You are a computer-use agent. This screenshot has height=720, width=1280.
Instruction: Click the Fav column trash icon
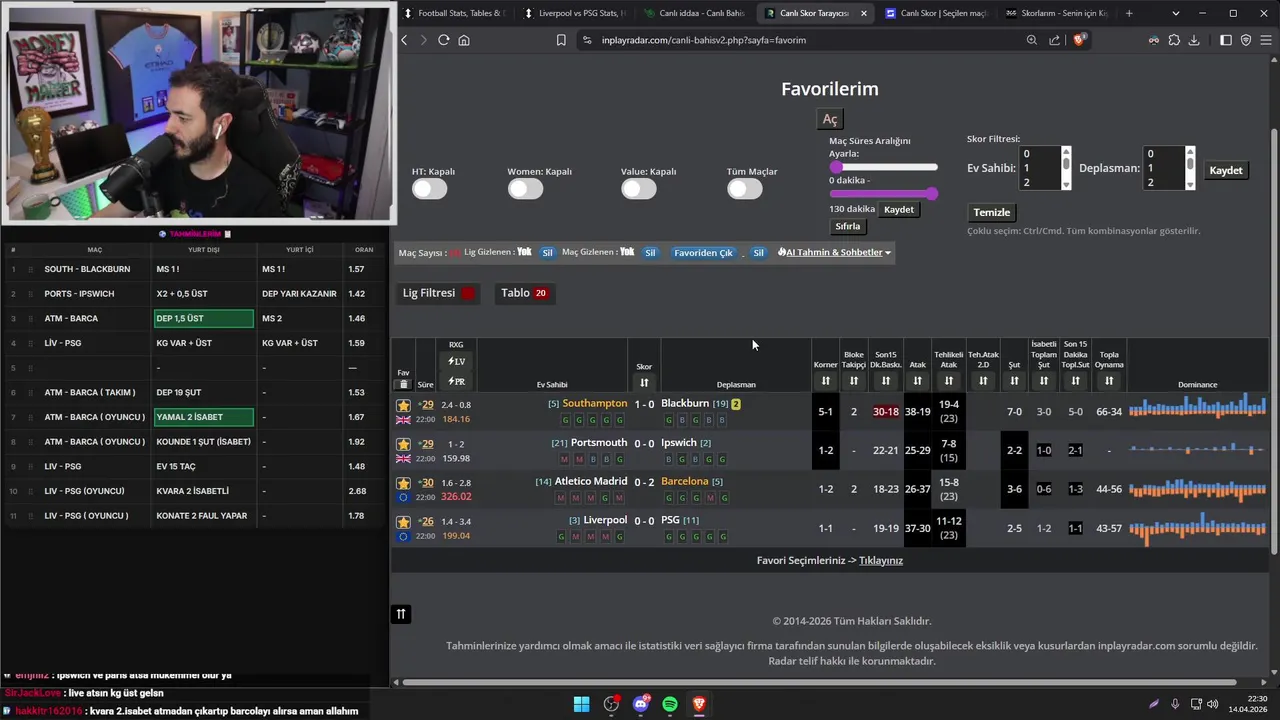404,384
